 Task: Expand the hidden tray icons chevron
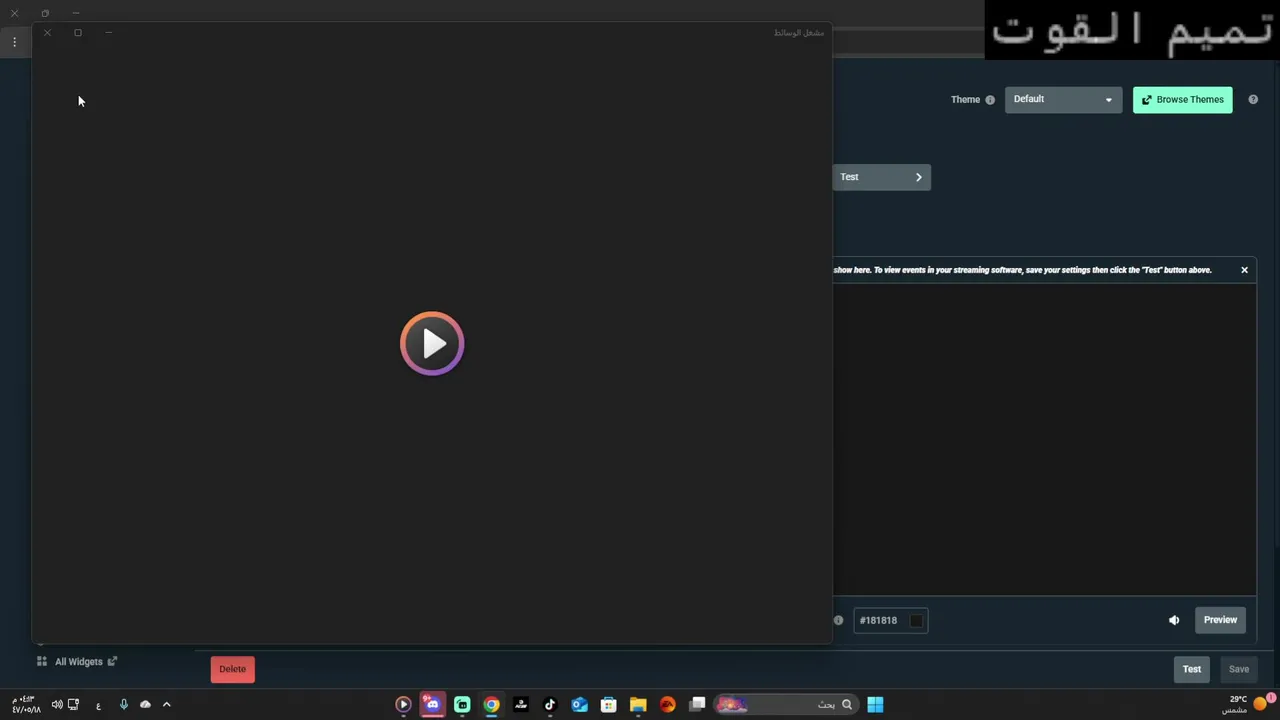166,705
